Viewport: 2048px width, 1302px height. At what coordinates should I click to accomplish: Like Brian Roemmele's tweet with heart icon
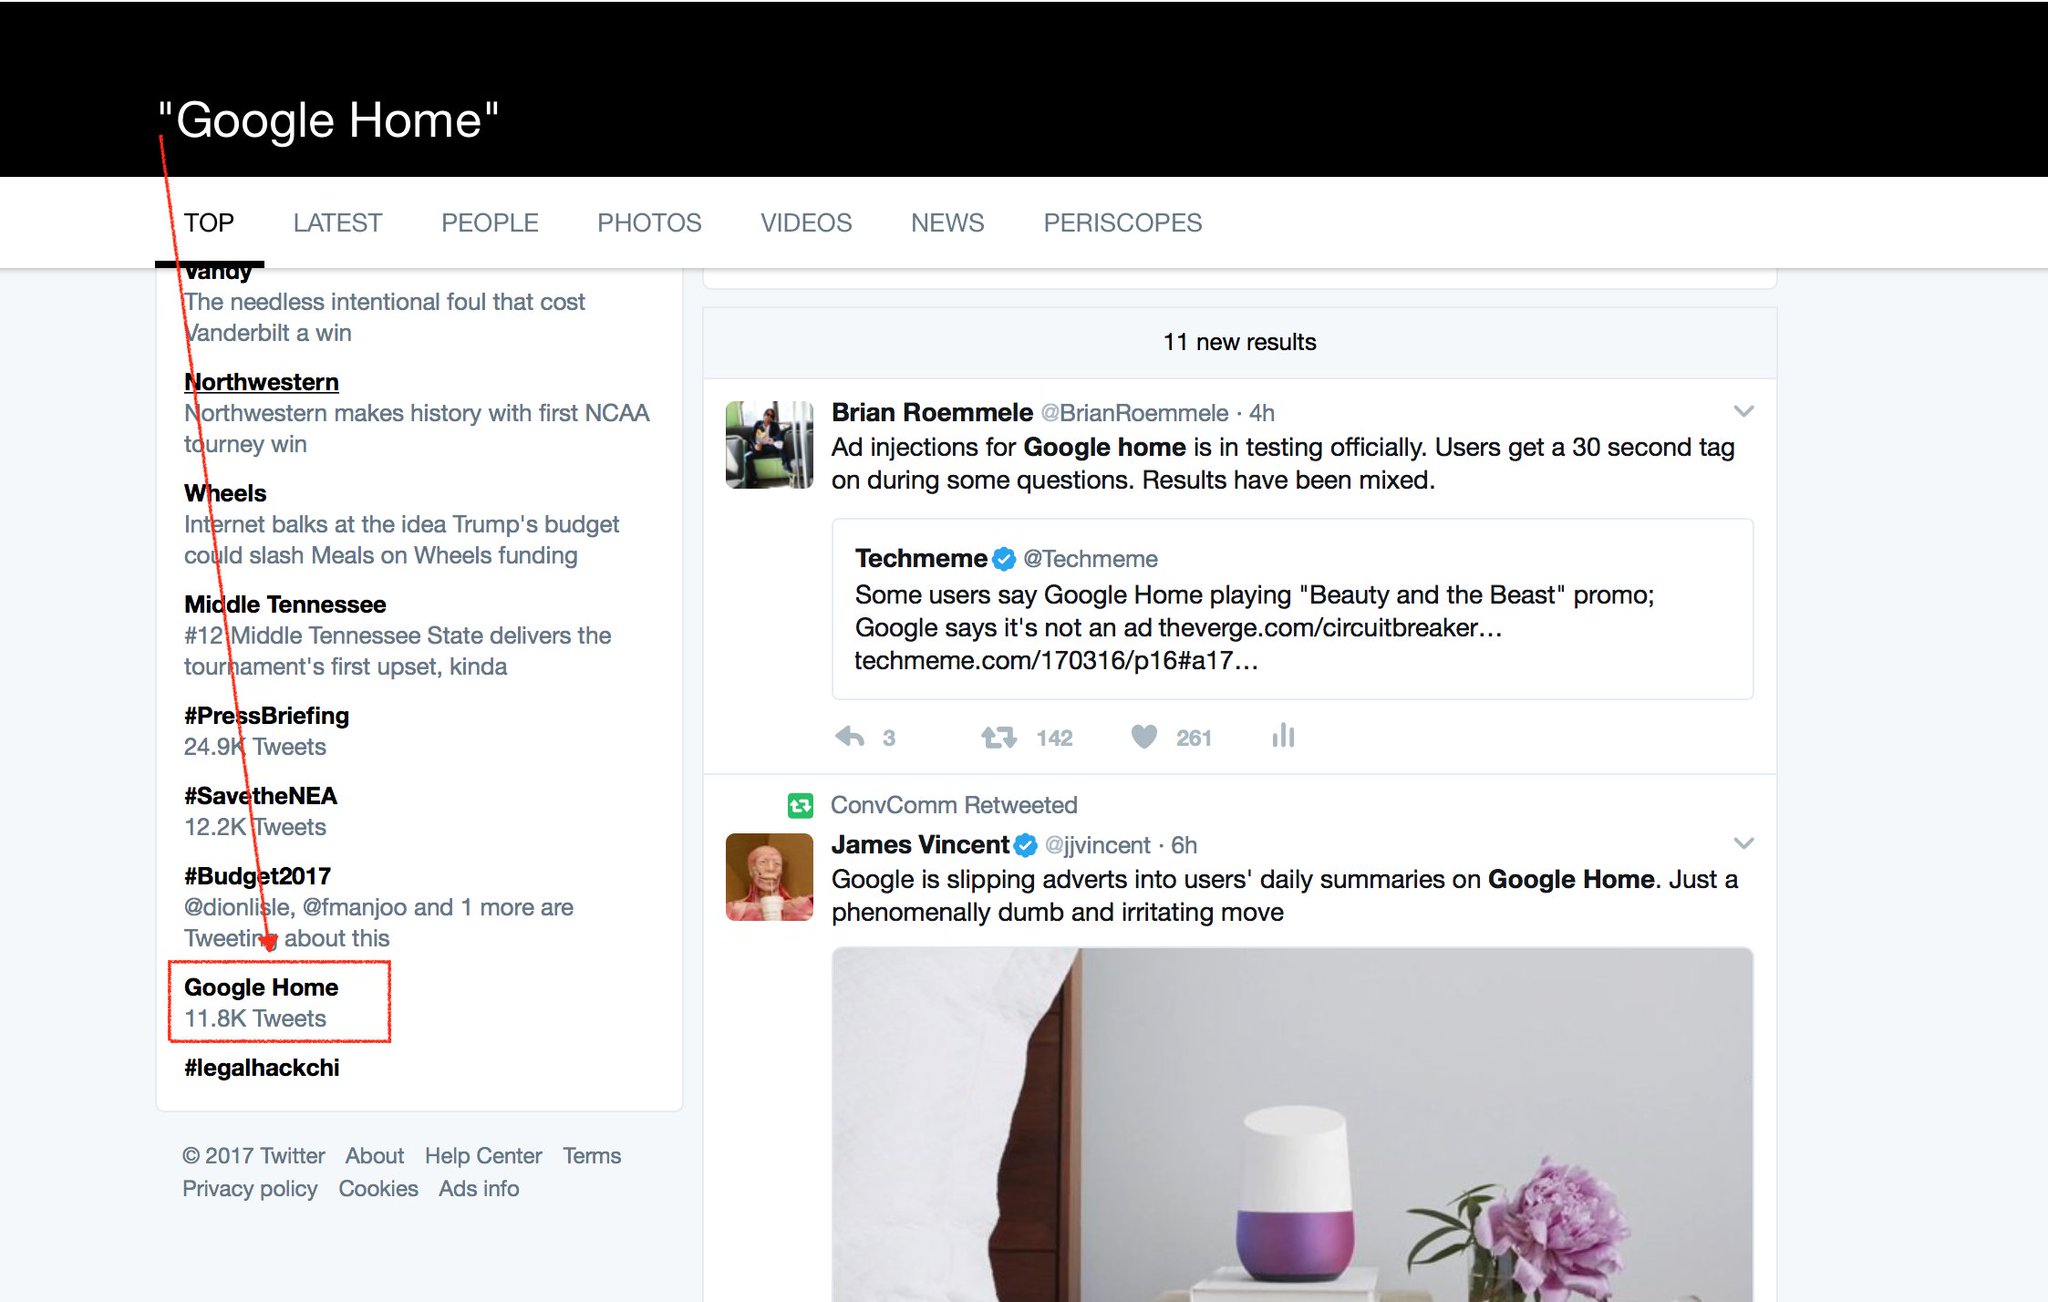pyautogui.click(x=1144, y=737)
